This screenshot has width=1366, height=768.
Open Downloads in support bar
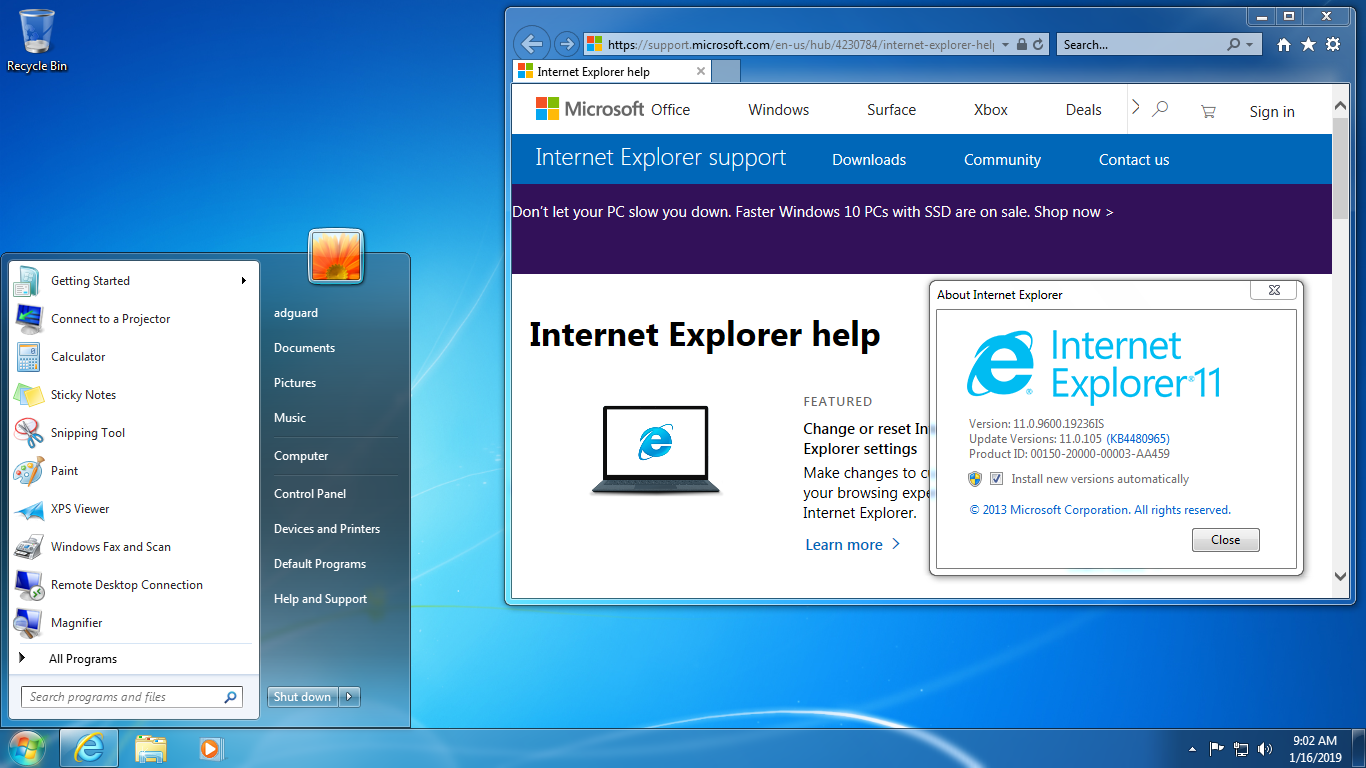click(869, 160)
